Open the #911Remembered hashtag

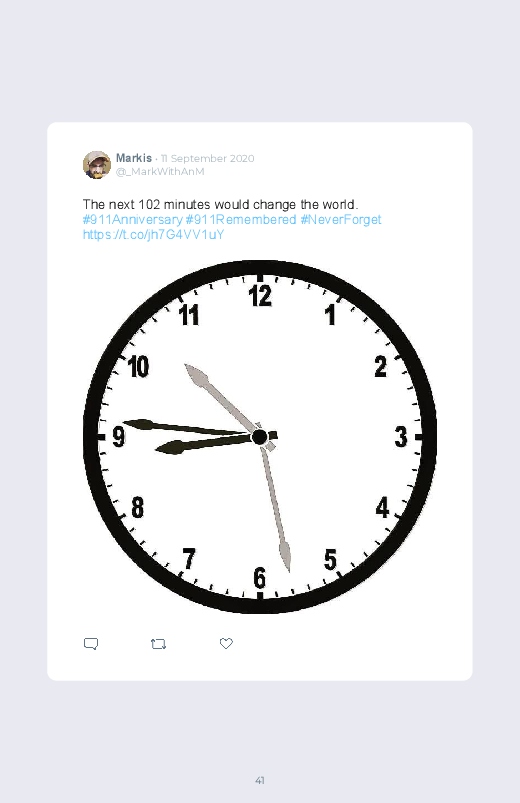[x=241, y=220]
